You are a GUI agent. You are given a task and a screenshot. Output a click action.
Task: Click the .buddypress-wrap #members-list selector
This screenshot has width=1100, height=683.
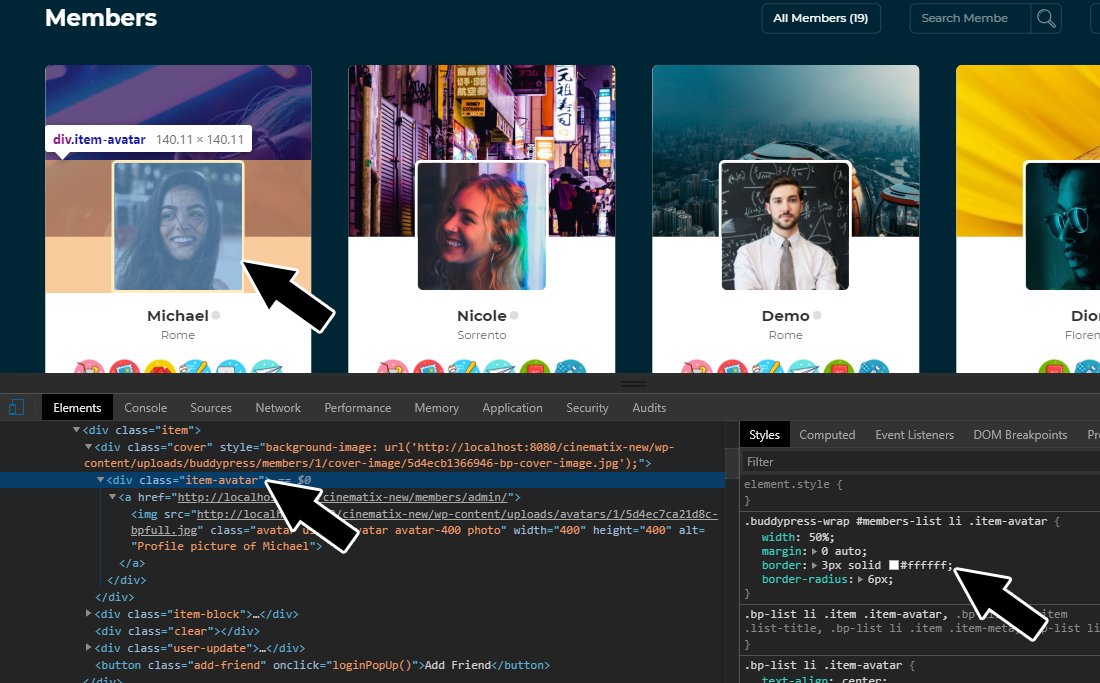tap(896, 521)
